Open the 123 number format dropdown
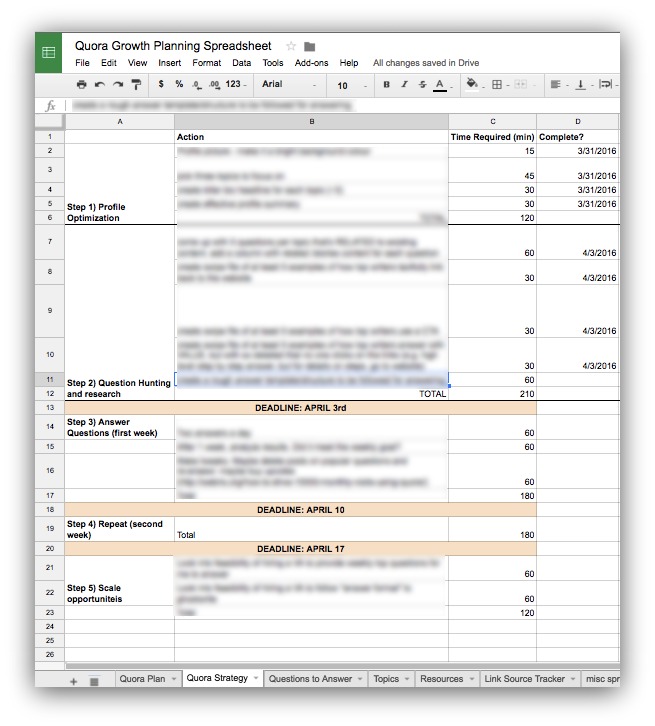 [x=236, y=84]
